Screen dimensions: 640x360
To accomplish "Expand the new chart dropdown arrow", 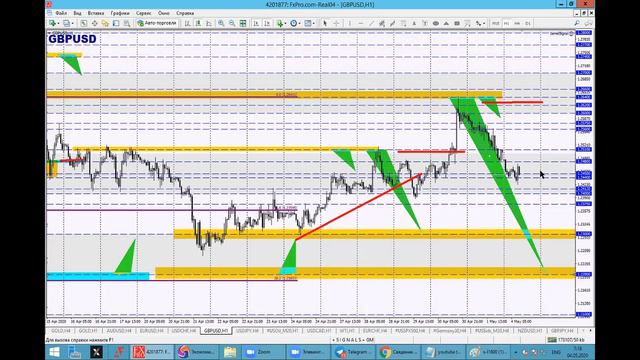I will click(58, 23).
